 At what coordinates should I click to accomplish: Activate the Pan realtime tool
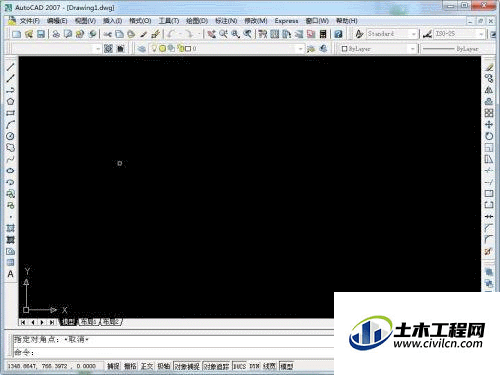click(211, 34)
